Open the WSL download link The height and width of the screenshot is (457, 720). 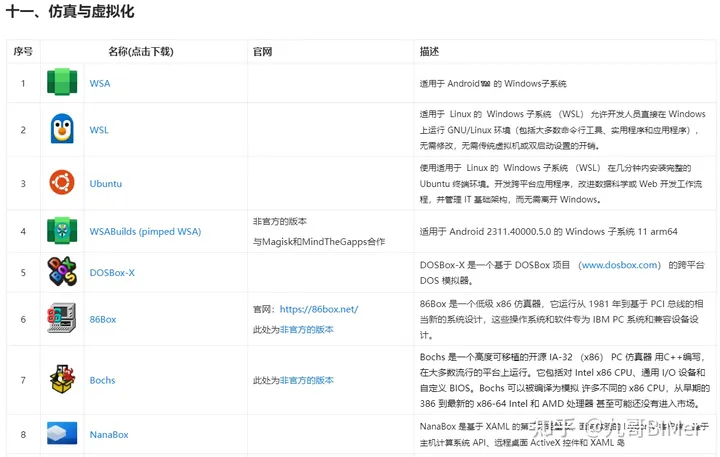[99, 130]
